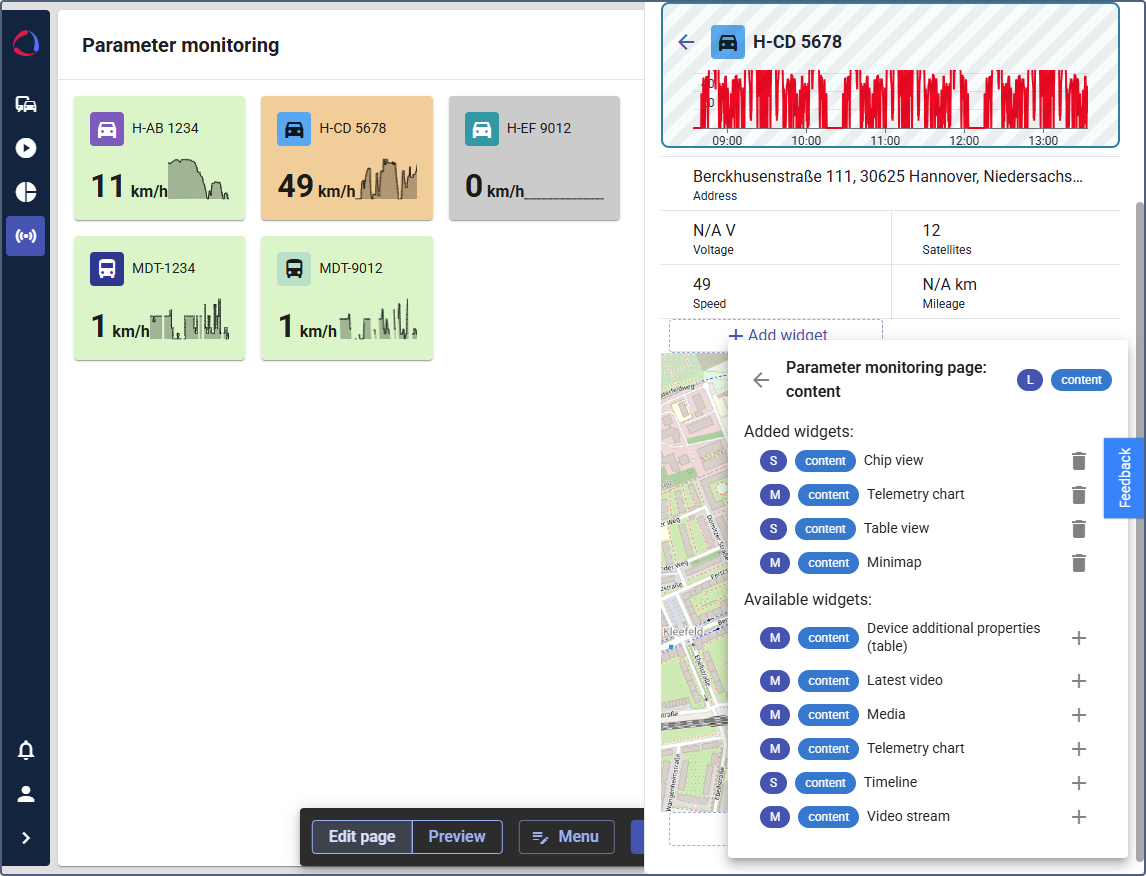Click the Add widget button
Image resolution: width=1146 pixels, height=876 pixels.
coord(777,335)
